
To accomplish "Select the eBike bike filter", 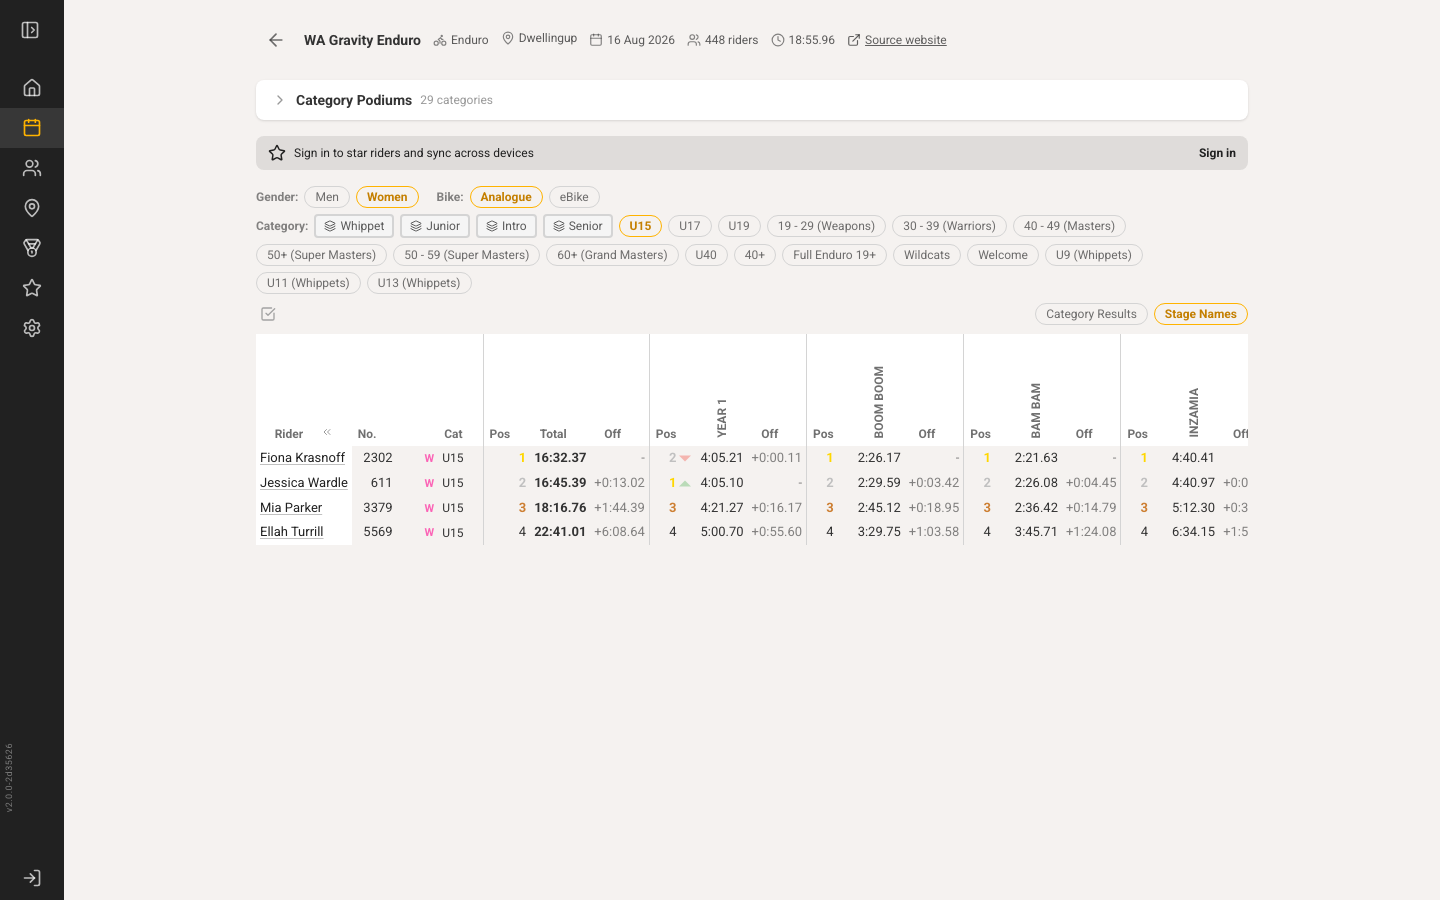I will click(574, 197).
